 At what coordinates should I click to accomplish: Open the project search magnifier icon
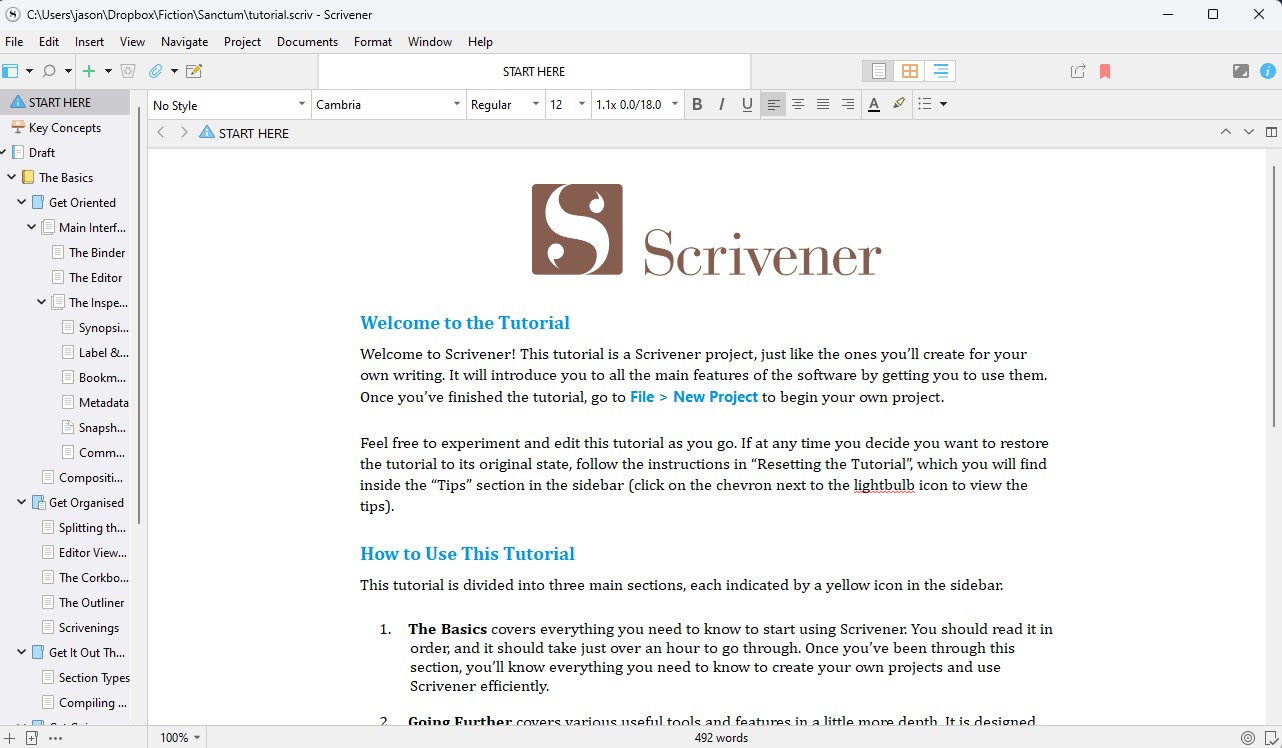coord(48,71)
